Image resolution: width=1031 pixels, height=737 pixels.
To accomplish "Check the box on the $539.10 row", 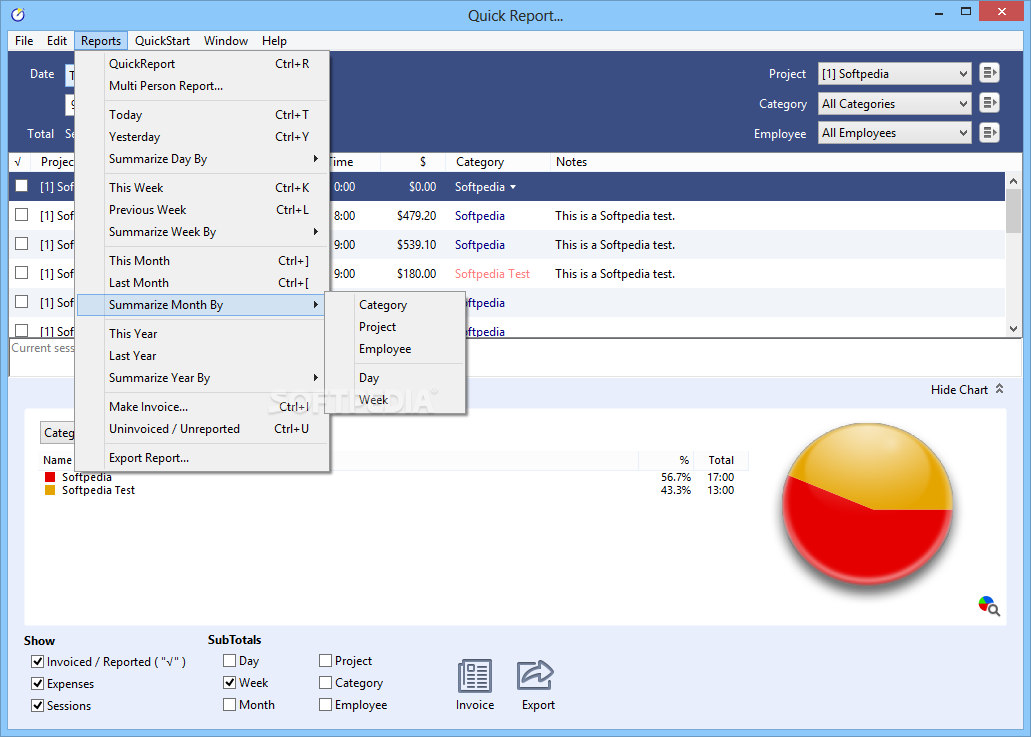I will 22,244.
